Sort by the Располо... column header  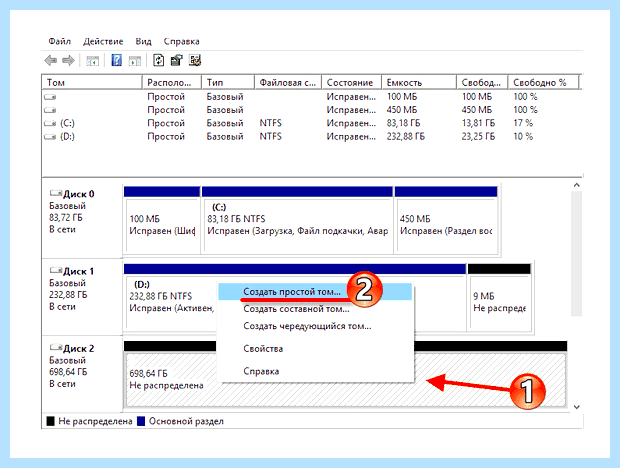coord(172,83)
